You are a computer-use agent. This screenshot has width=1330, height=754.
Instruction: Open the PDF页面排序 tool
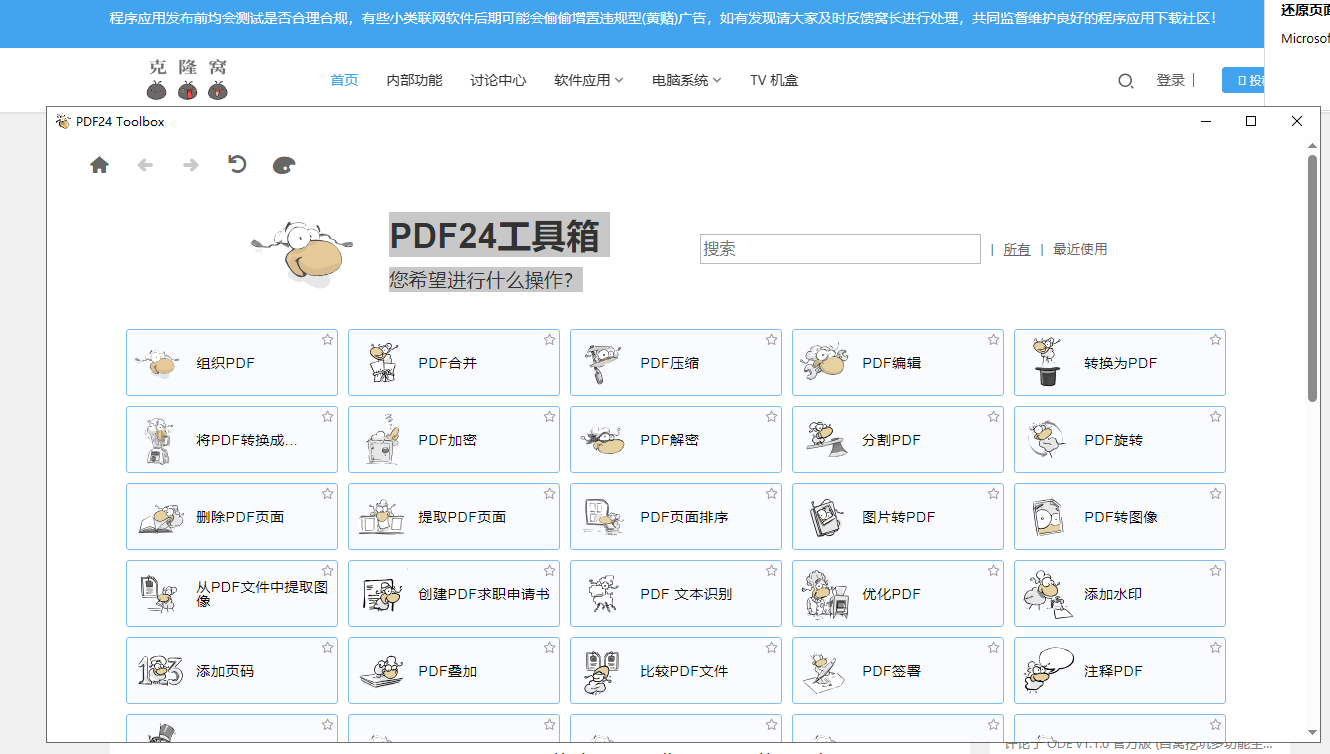(676, 517)
